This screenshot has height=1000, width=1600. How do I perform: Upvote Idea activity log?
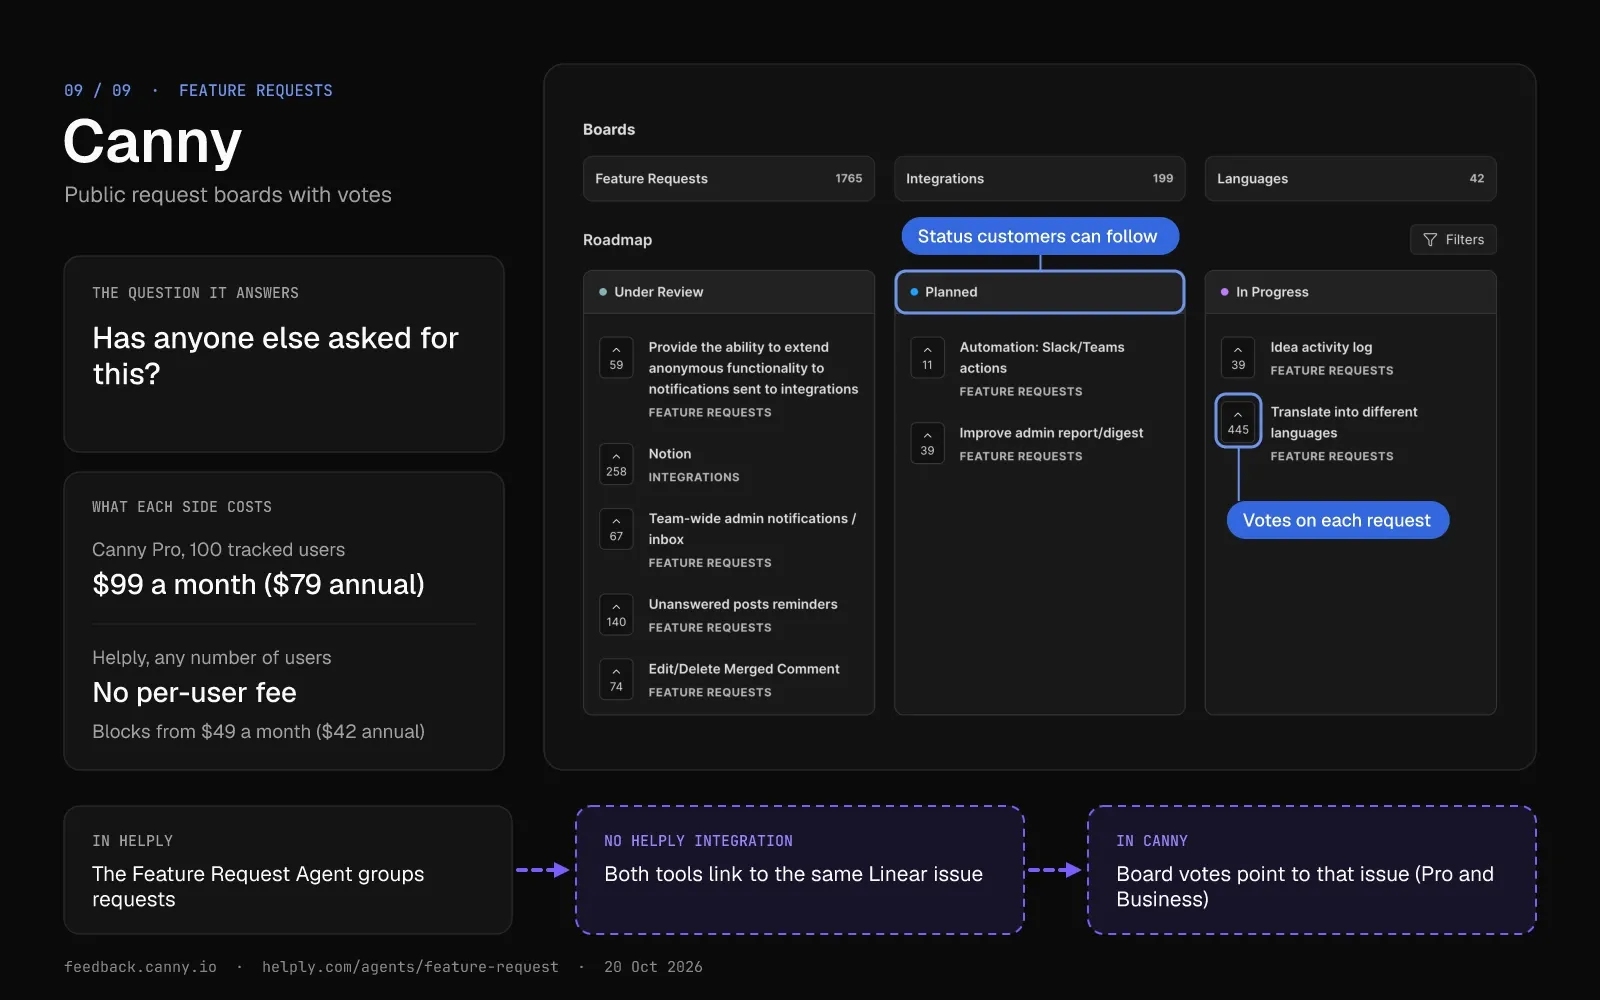click(1238, 357)
